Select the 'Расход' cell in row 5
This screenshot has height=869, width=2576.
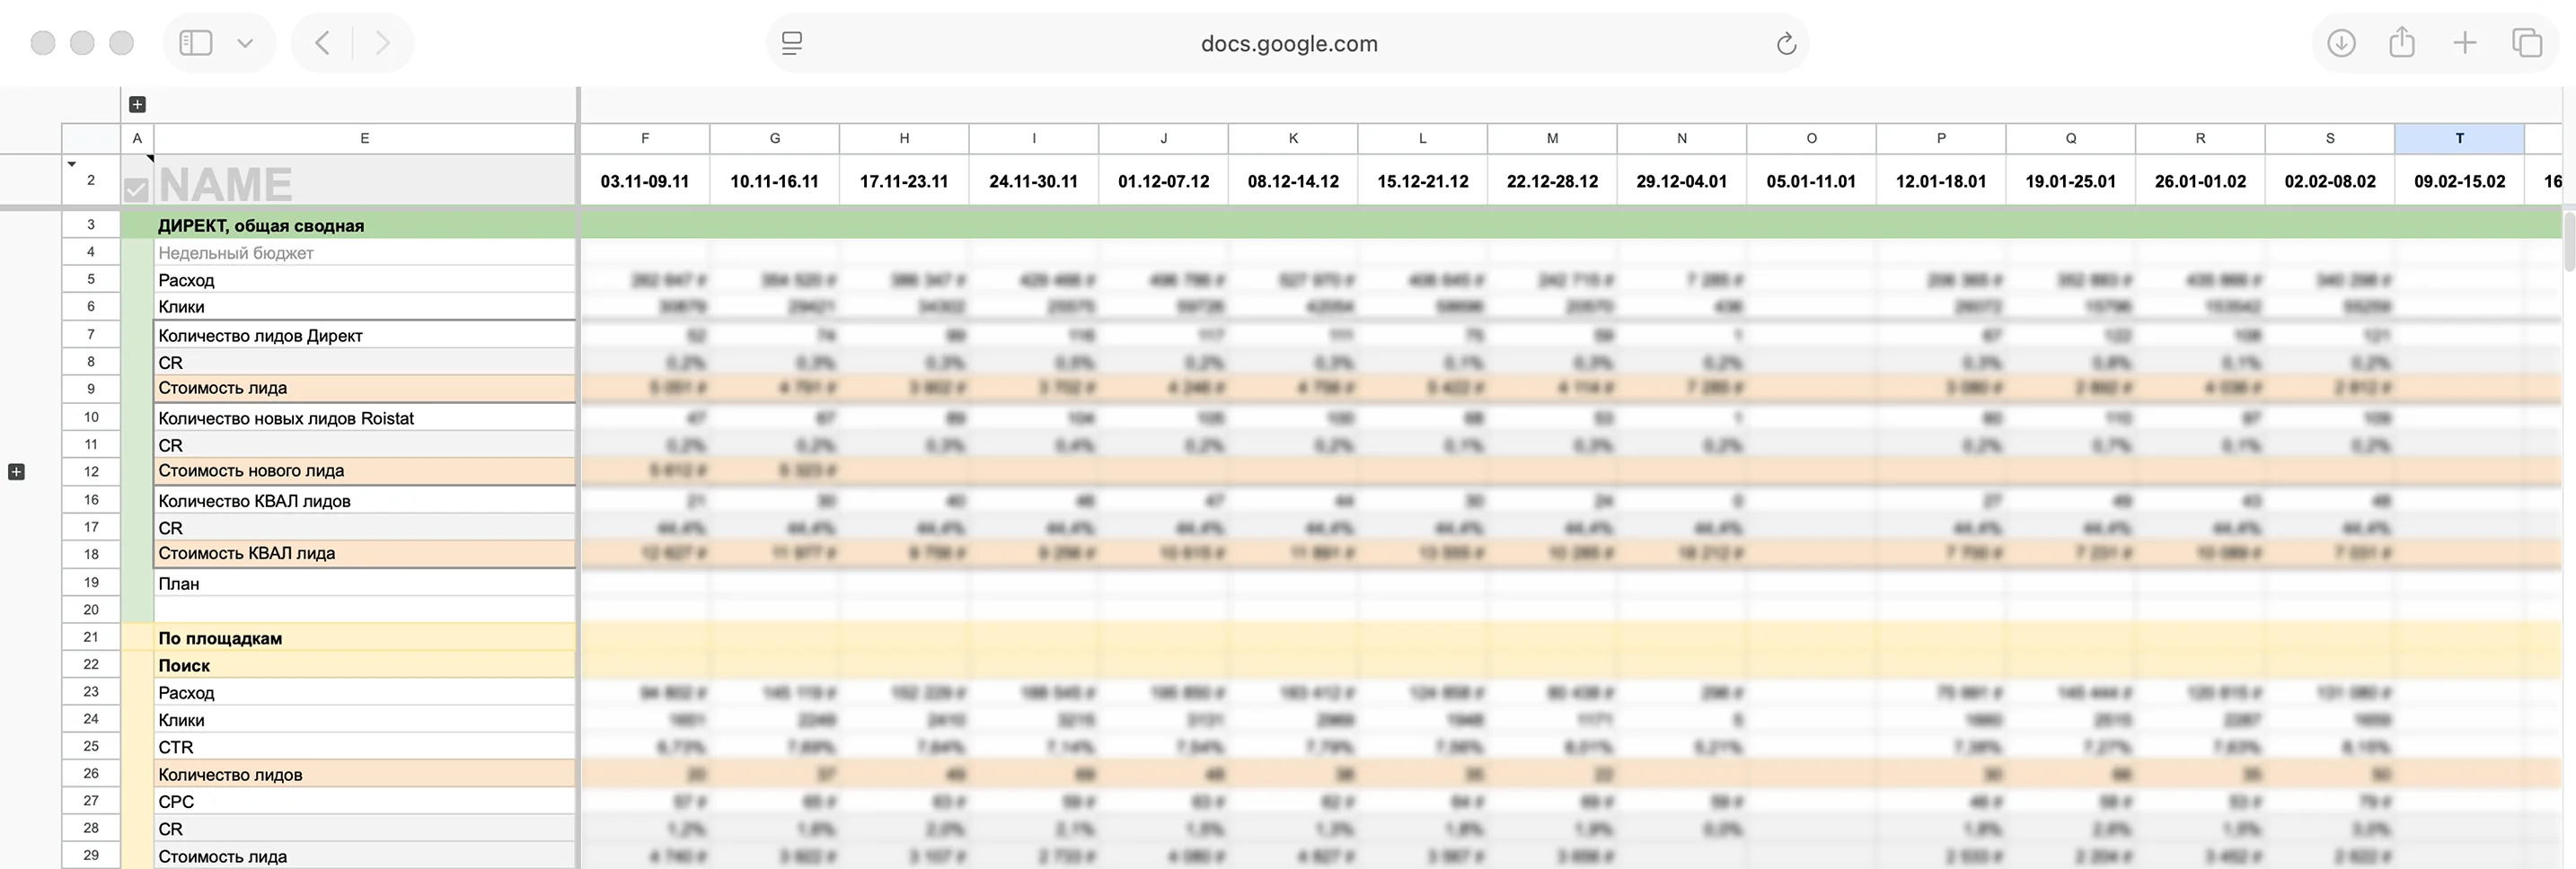pyautogui.click(x=364, y=280)
